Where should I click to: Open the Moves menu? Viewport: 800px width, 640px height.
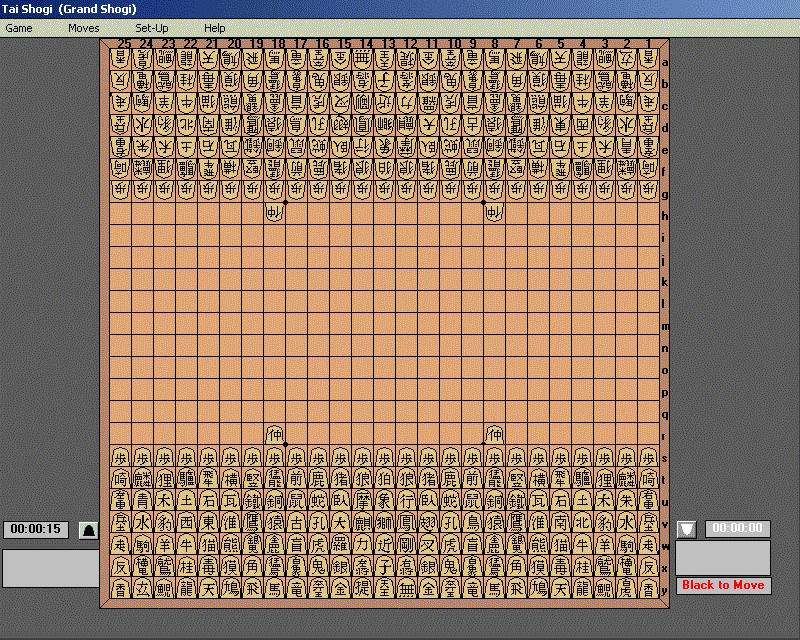tap(84, 28)
